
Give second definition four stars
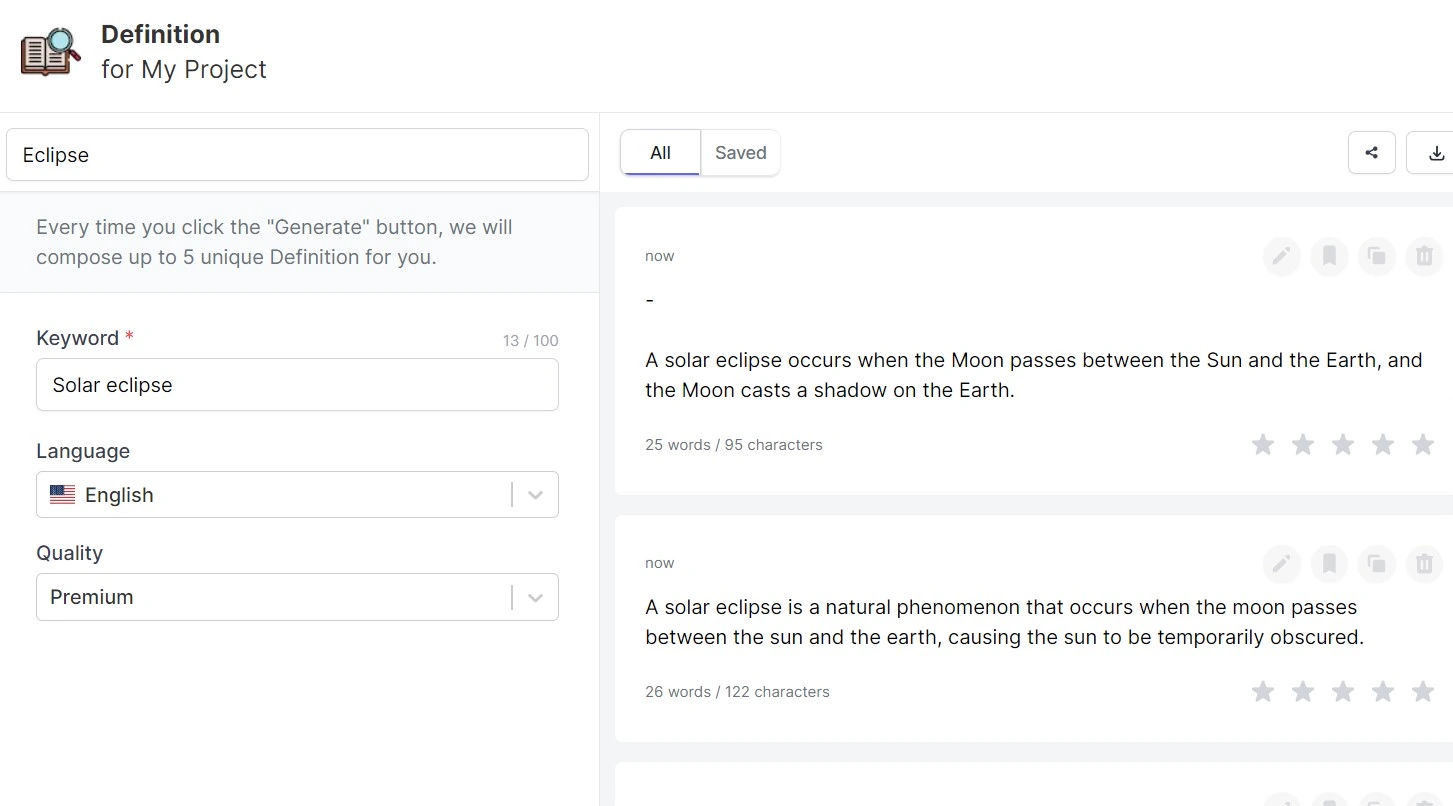1383,691
